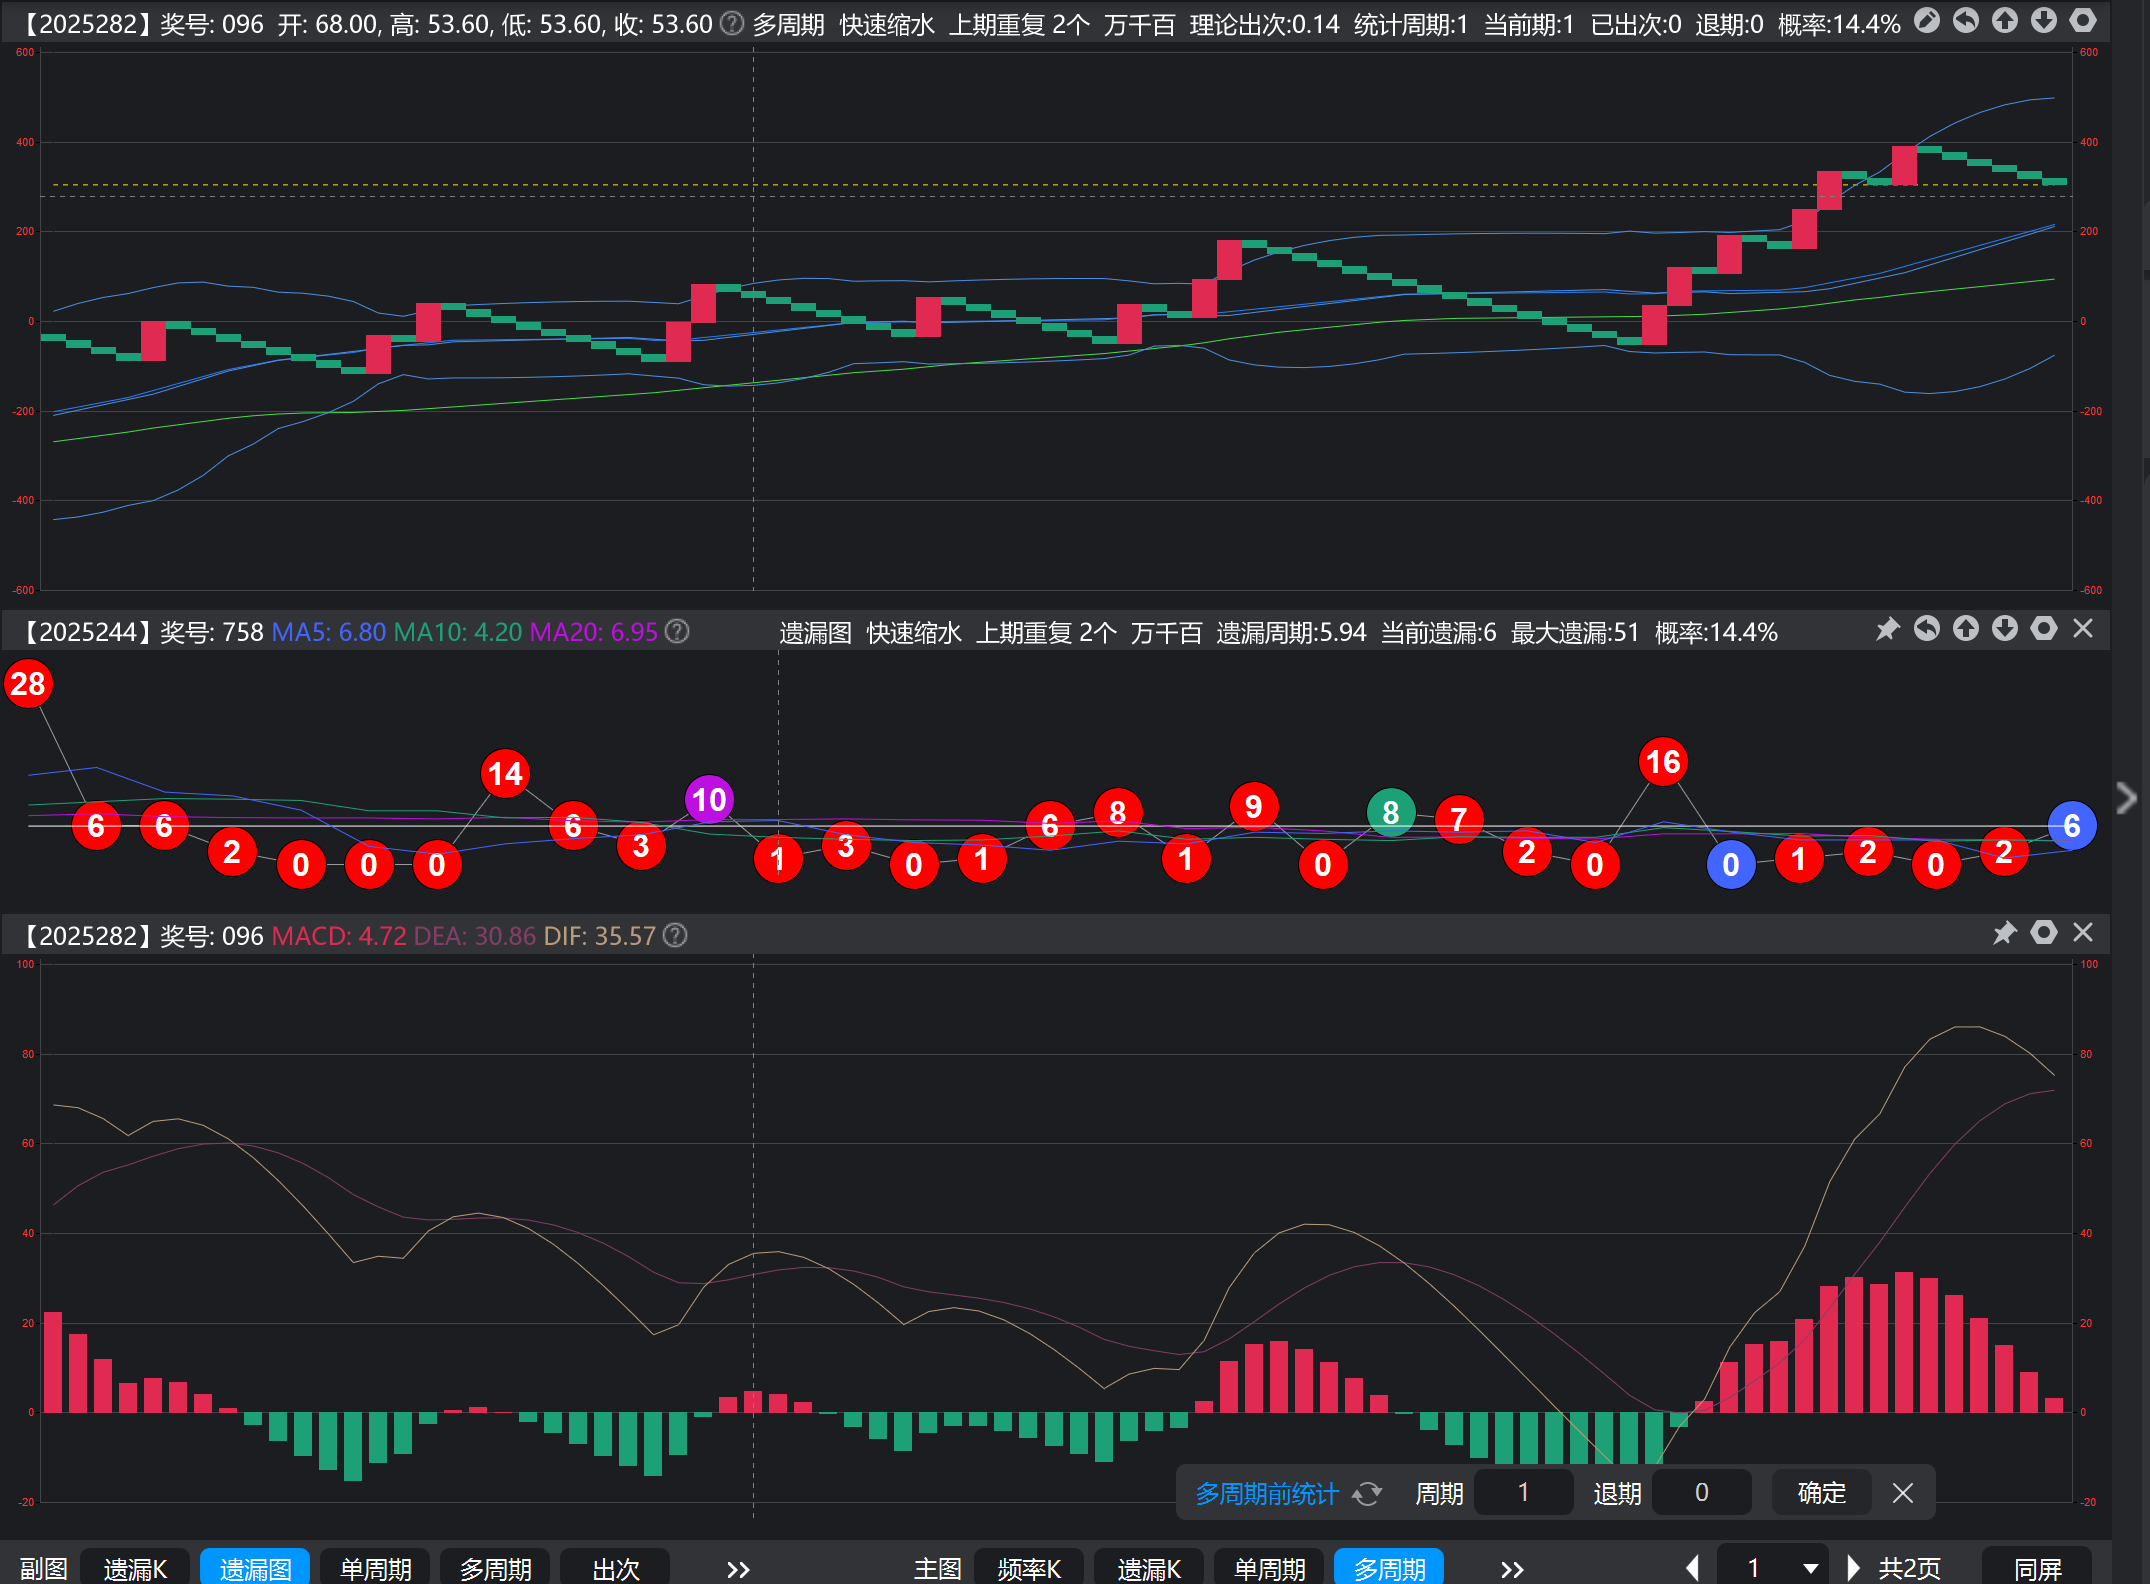Go to next page with the right arrow
Viewport: 2150px width, 1584px height.
(1852, 1568)
